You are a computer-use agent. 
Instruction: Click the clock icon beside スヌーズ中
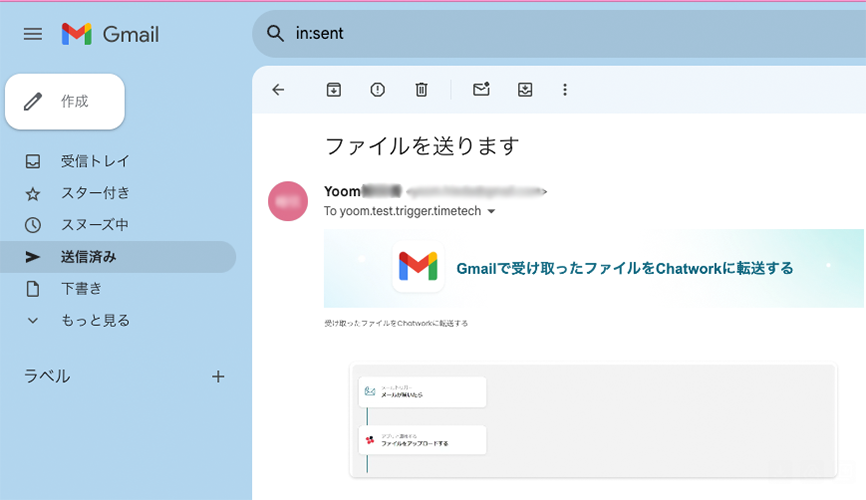(x=33, y=225)
